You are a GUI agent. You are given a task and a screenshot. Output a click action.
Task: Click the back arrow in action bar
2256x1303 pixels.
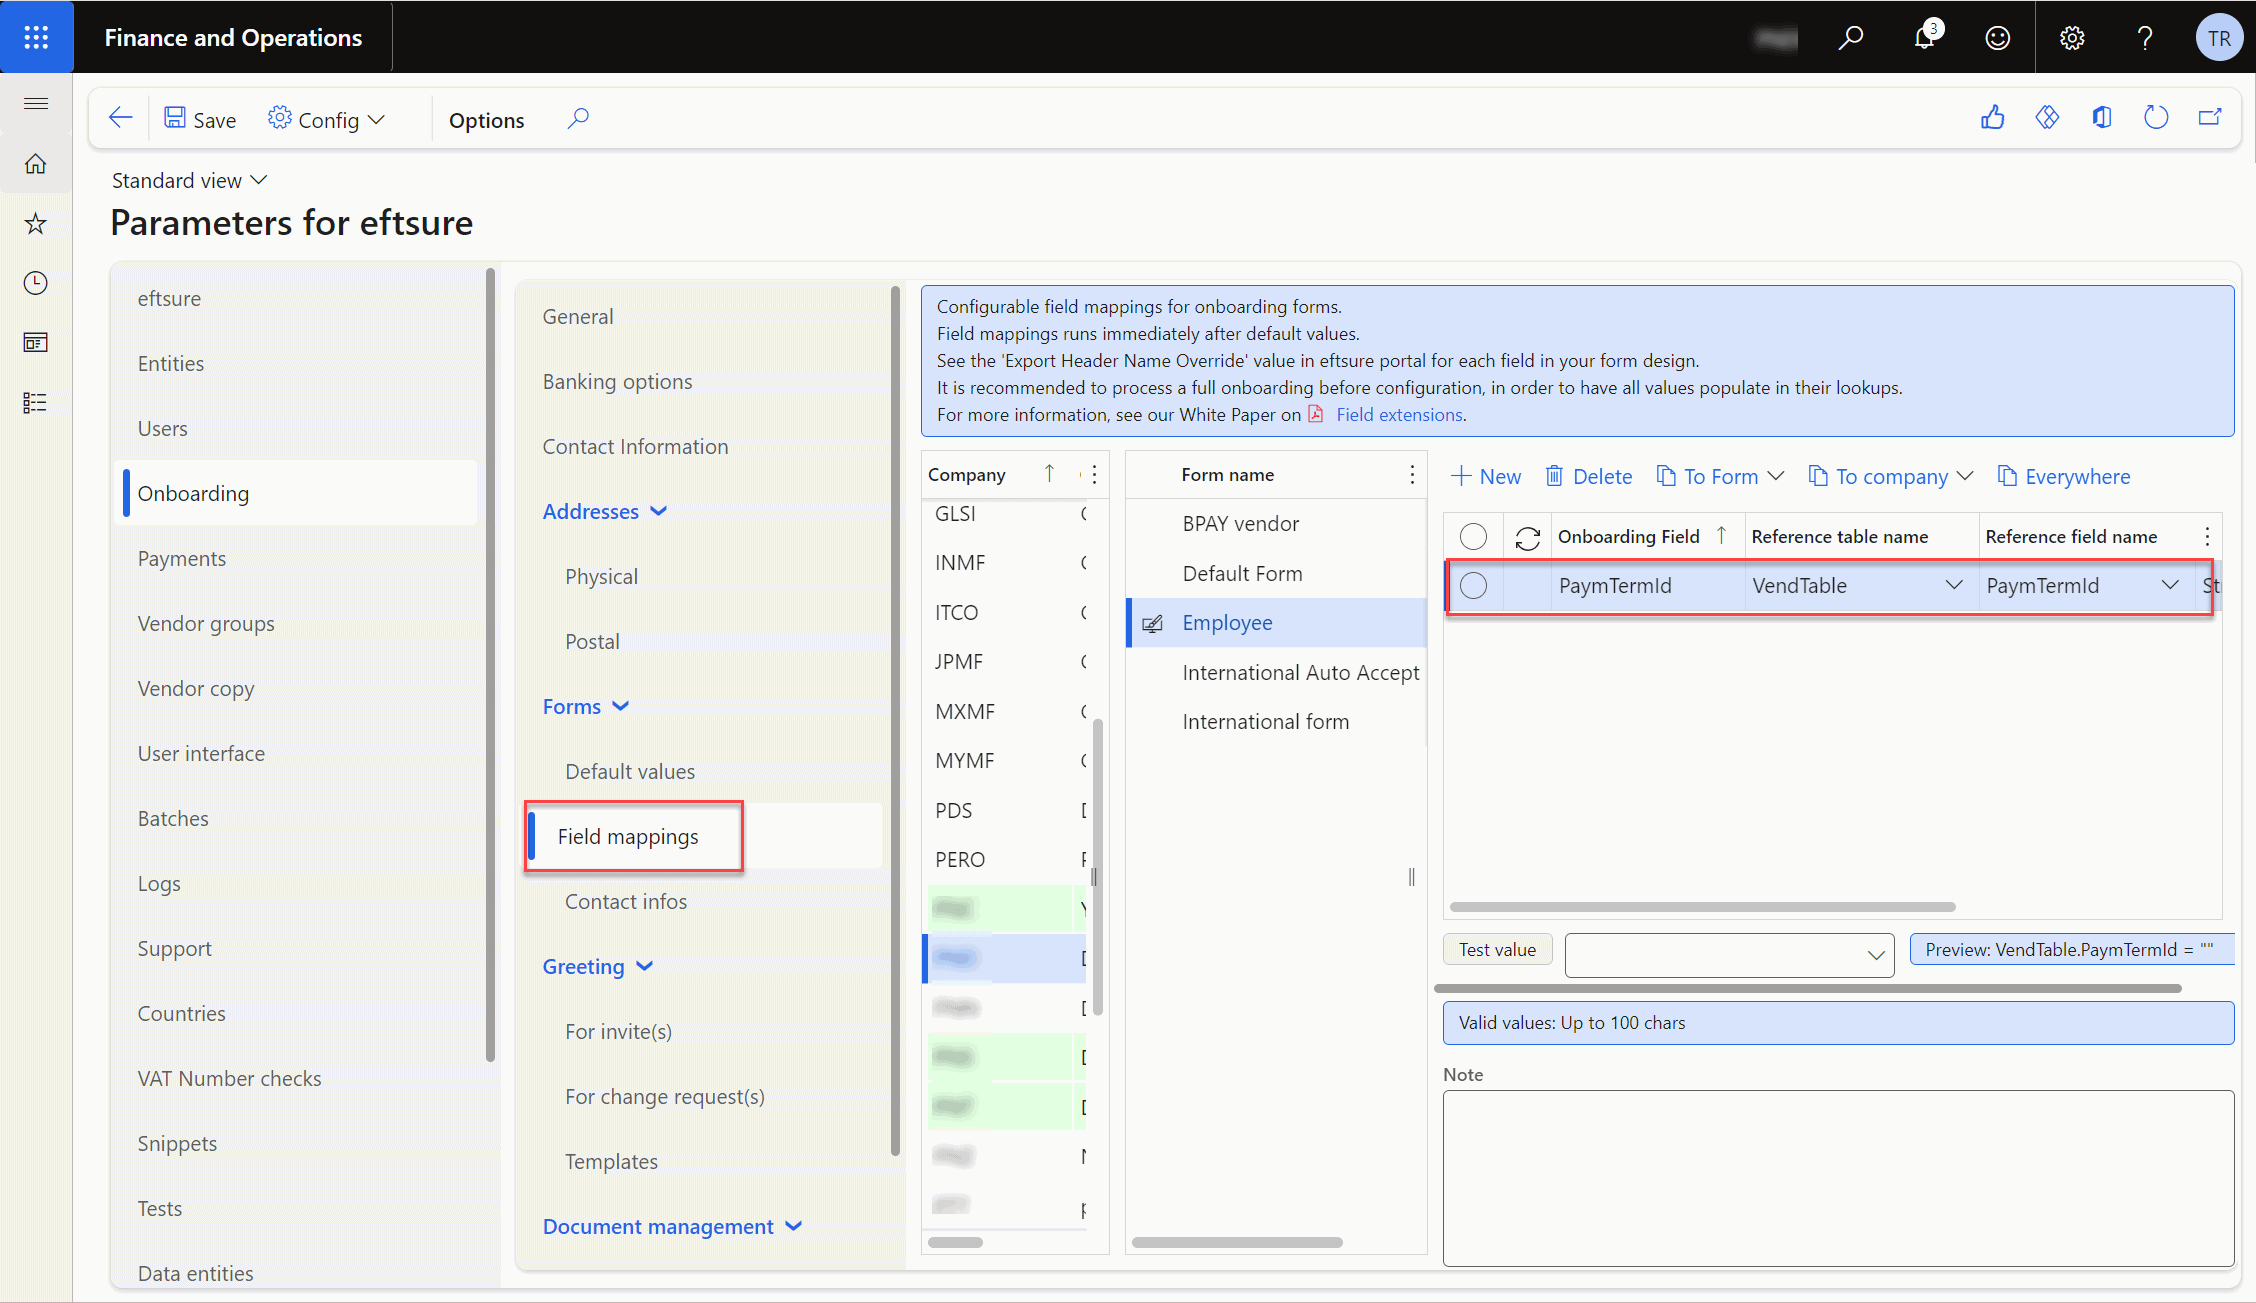[x=120, y=119]
